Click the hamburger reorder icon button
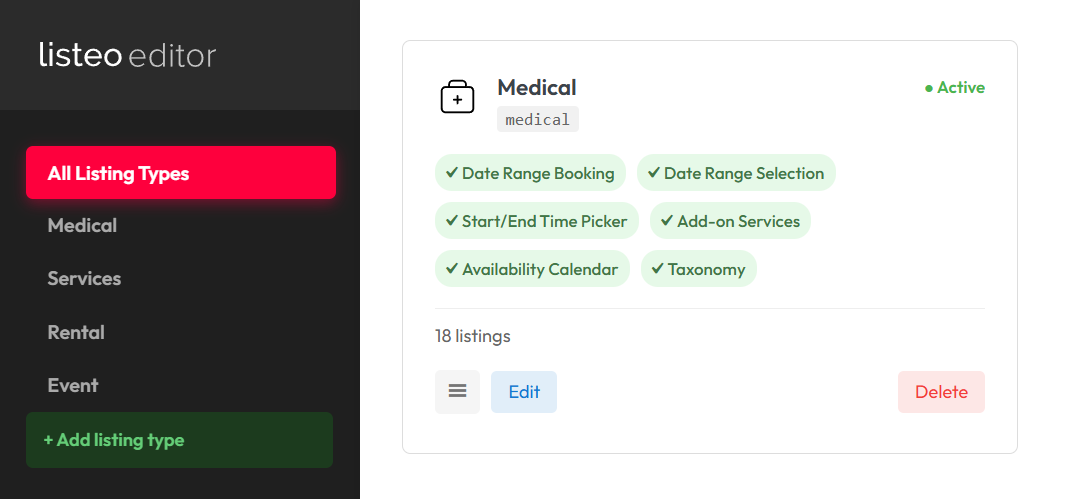The image size is (1065, 499). 457,392
